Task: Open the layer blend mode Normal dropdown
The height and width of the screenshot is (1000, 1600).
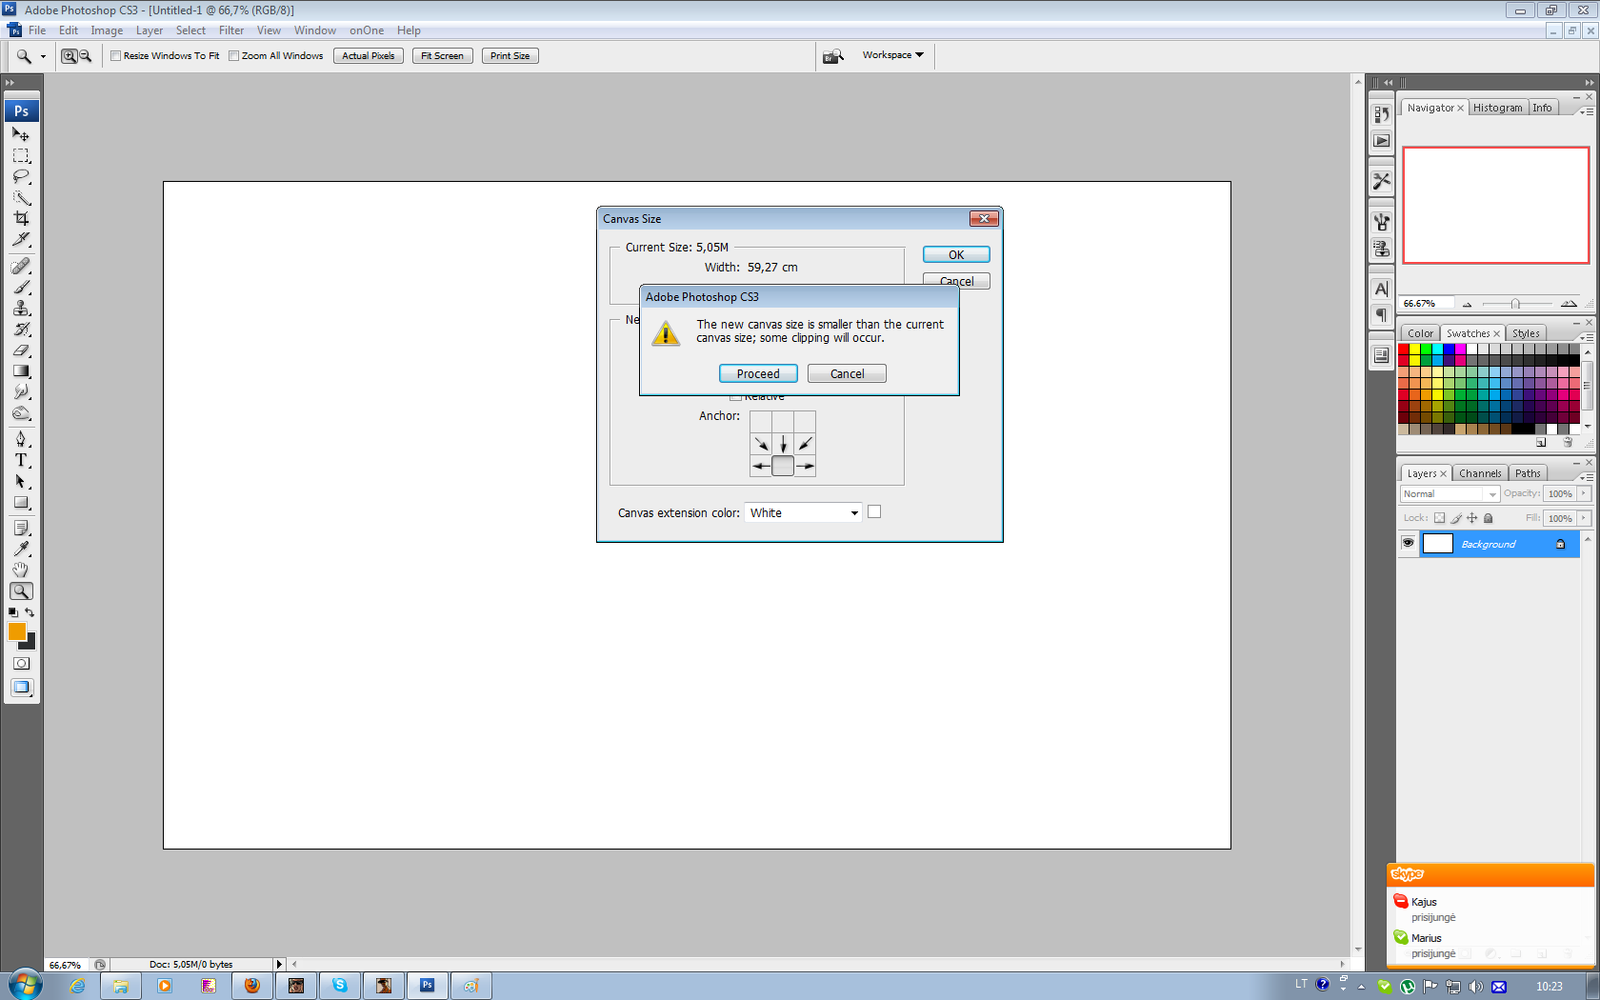Action: click(1449, 494)
